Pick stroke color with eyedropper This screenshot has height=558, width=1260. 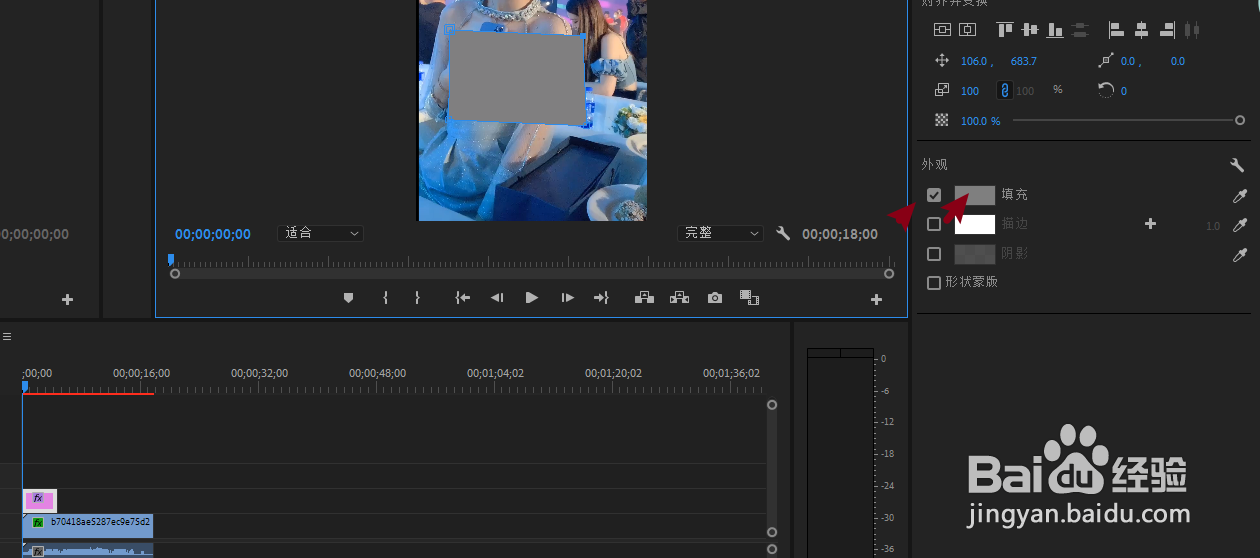pos(1240,225)
